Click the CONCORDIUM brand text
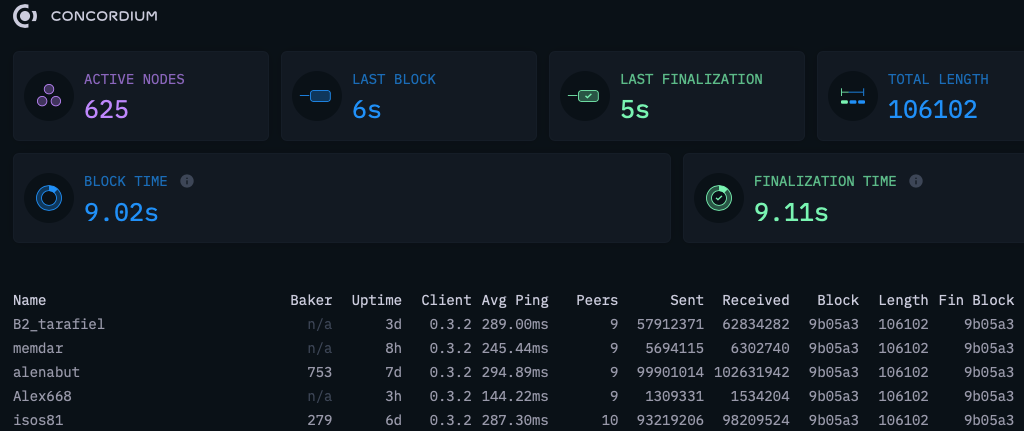This screenshot has width=1024, height=431. 104,16
